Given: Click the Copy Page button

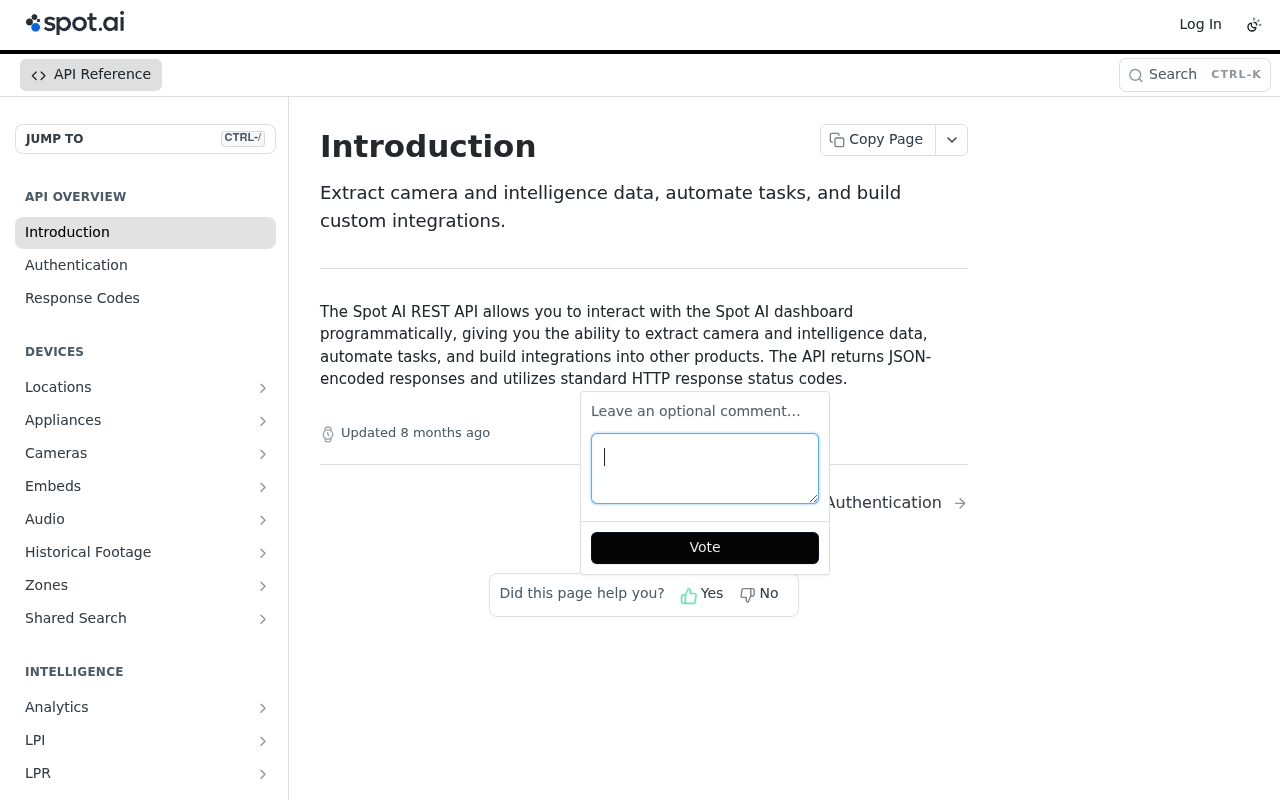Looking at the screenshot, I should (x=877, y=140).
